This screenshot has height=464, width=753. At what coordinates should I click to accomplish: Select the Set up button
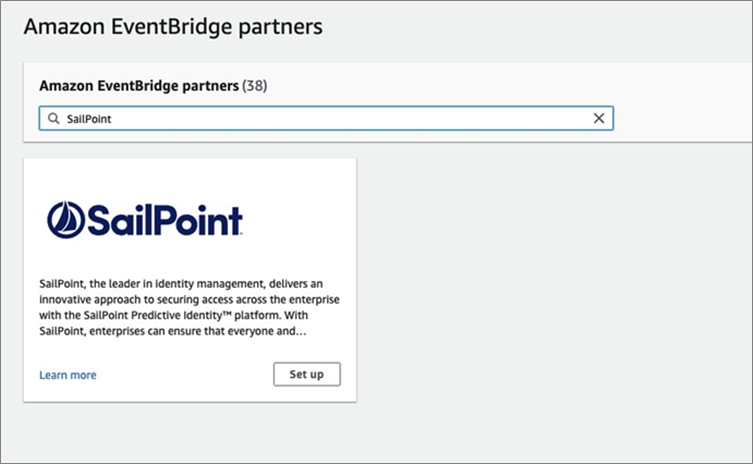(x=307, y=374)
